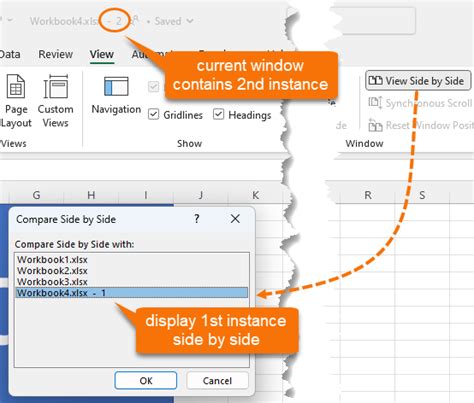The width and height of the screenshot is (474, 403).
Task: Switch to the Data tab
Action: point(10,54)
